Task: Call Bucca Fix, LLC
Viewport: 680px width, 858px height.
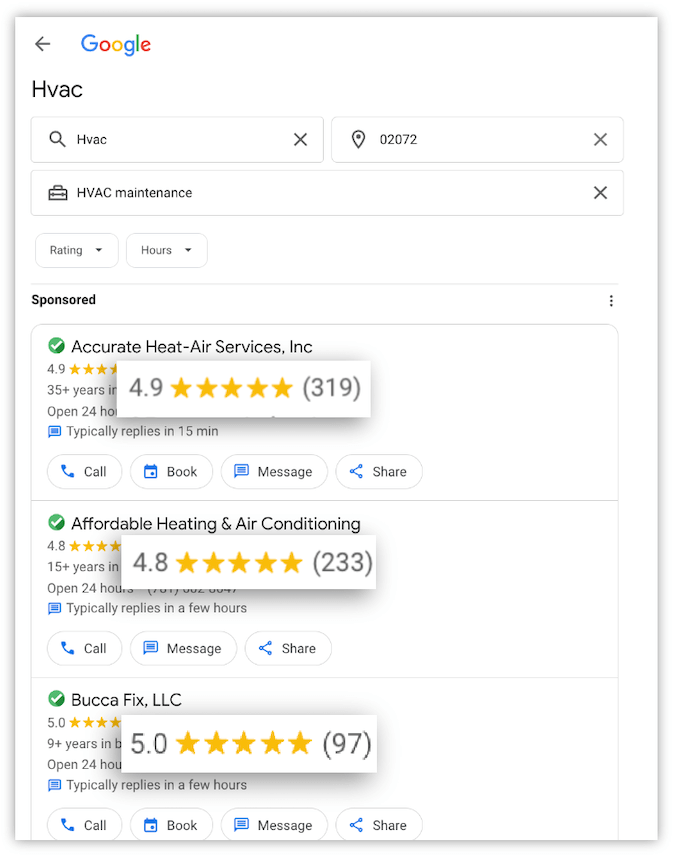Action: coord(84,824)
